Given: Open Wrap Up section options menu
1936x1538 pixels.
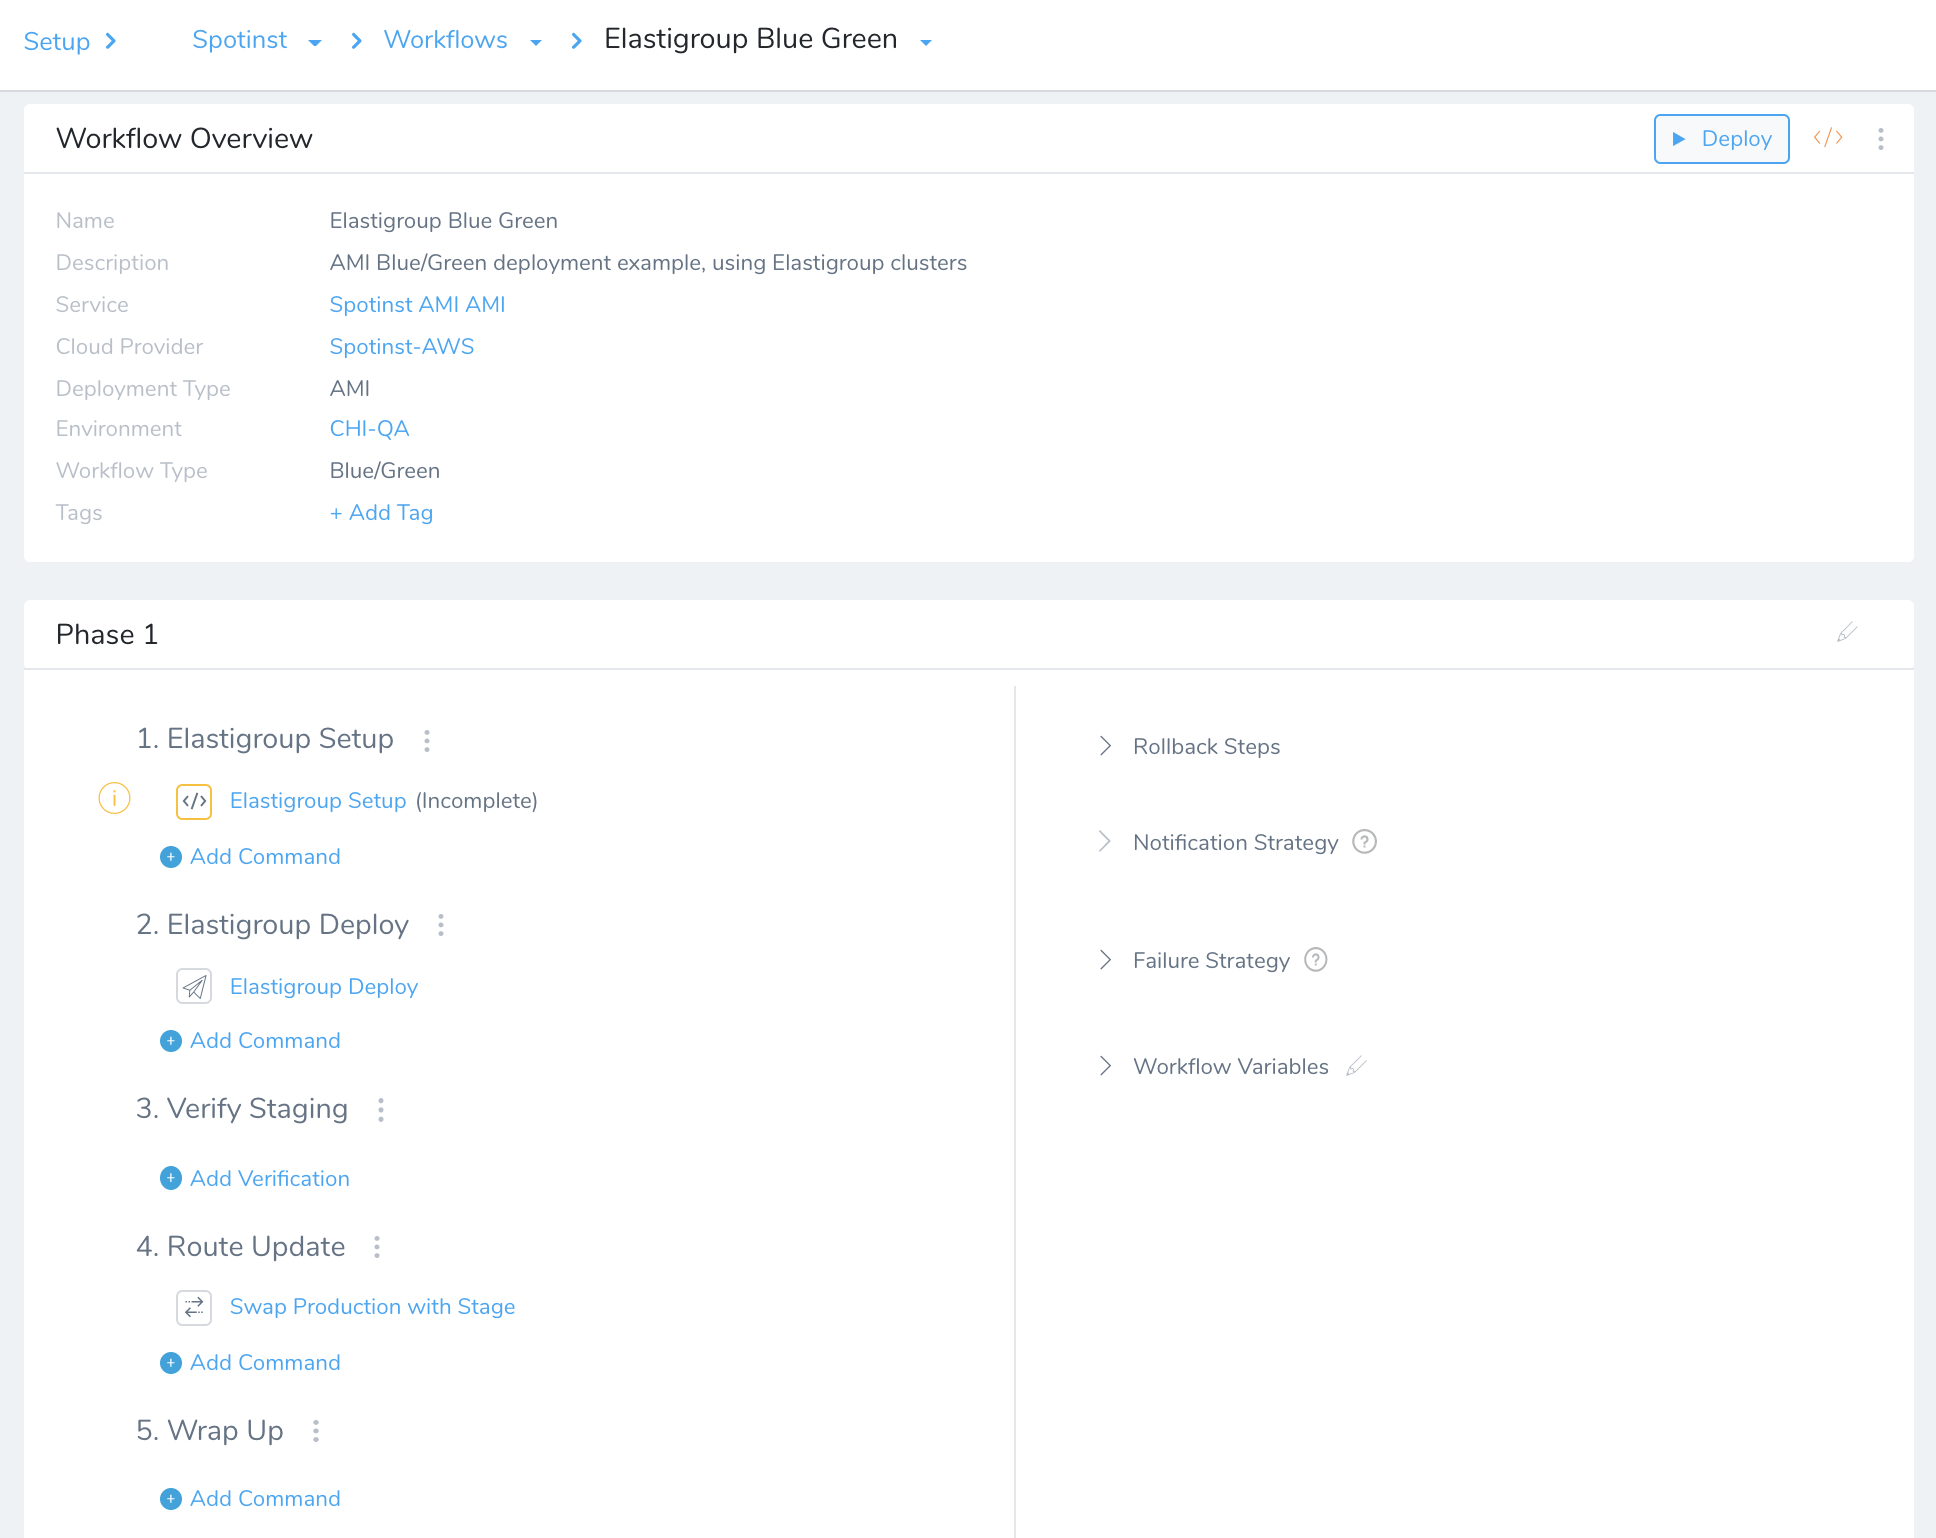Looking at the screenshot, I should click(x=316, y=1431).
